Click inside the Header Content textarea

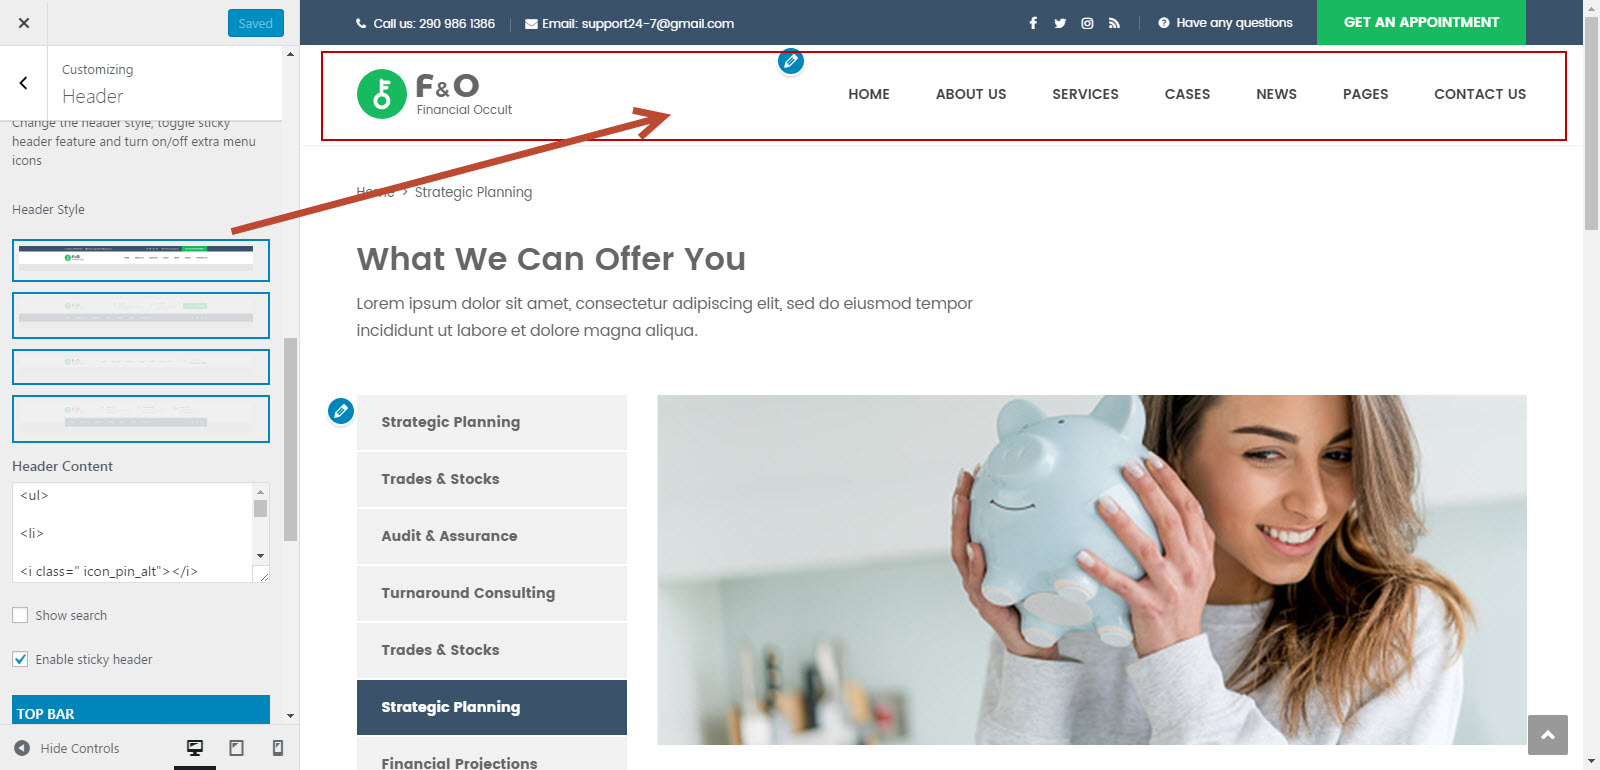133,533
